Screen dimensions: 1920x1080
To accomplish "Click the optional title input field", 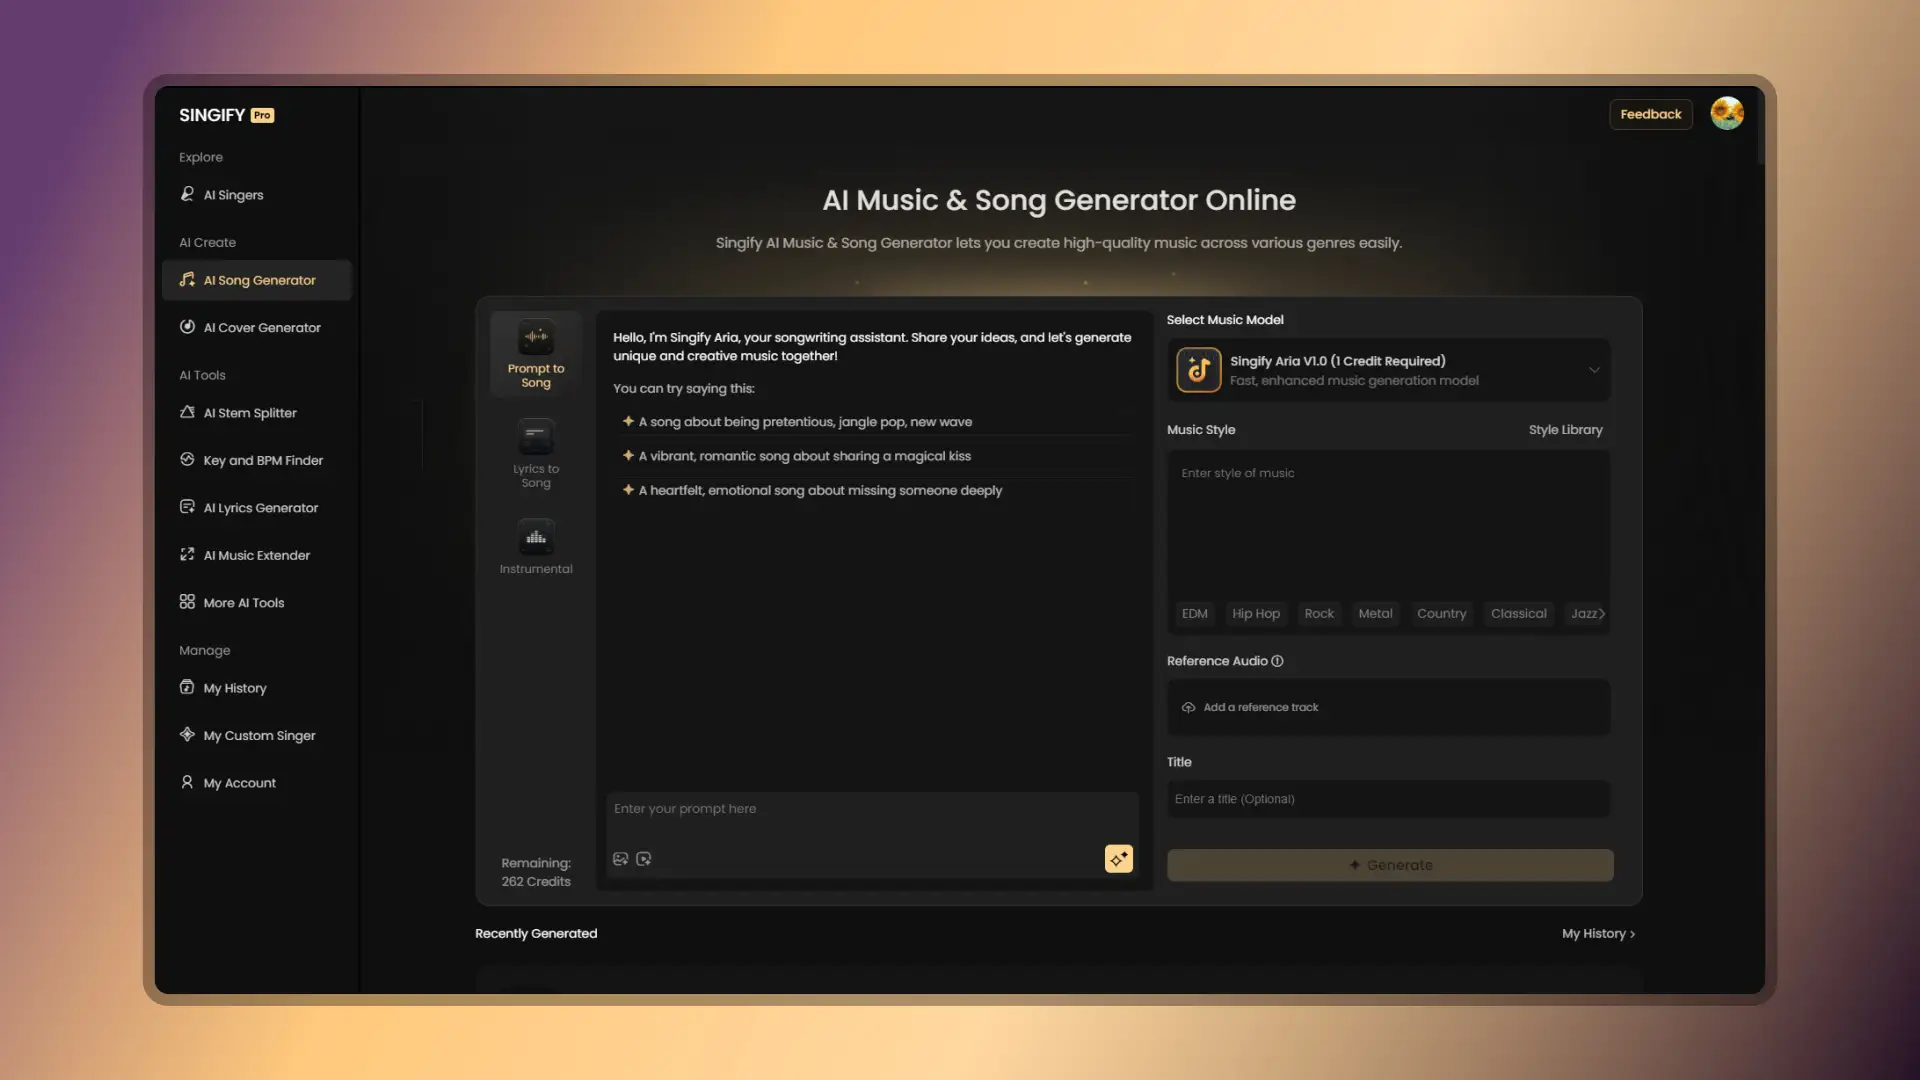I will coord(1388,799).
